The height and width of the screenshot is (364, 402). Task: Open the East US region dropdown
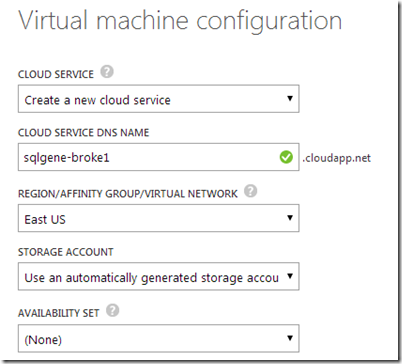click(159, 218)
